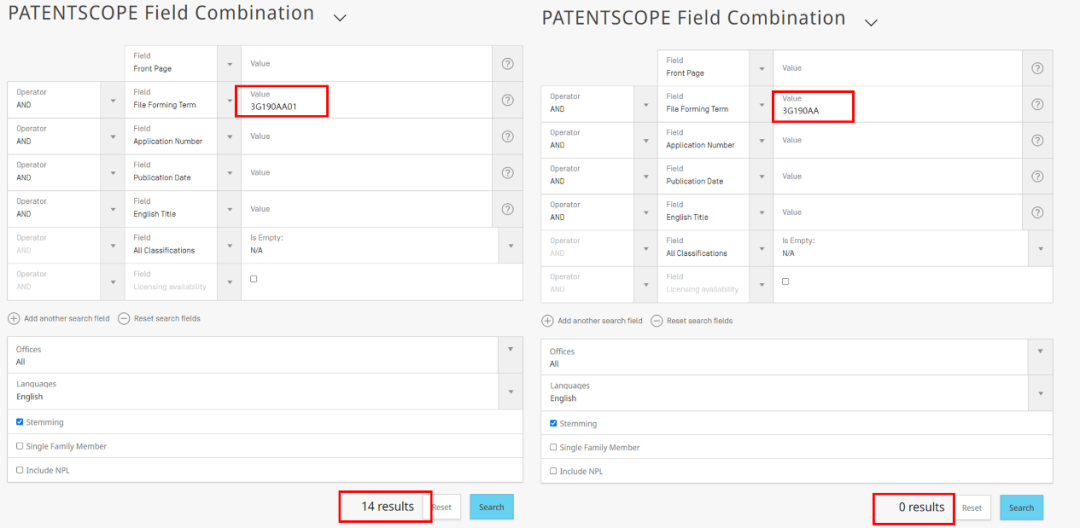The image size is (1080, 528).
Task: Click English Title value field in 0-results form
Action: (x=898, y=213)
